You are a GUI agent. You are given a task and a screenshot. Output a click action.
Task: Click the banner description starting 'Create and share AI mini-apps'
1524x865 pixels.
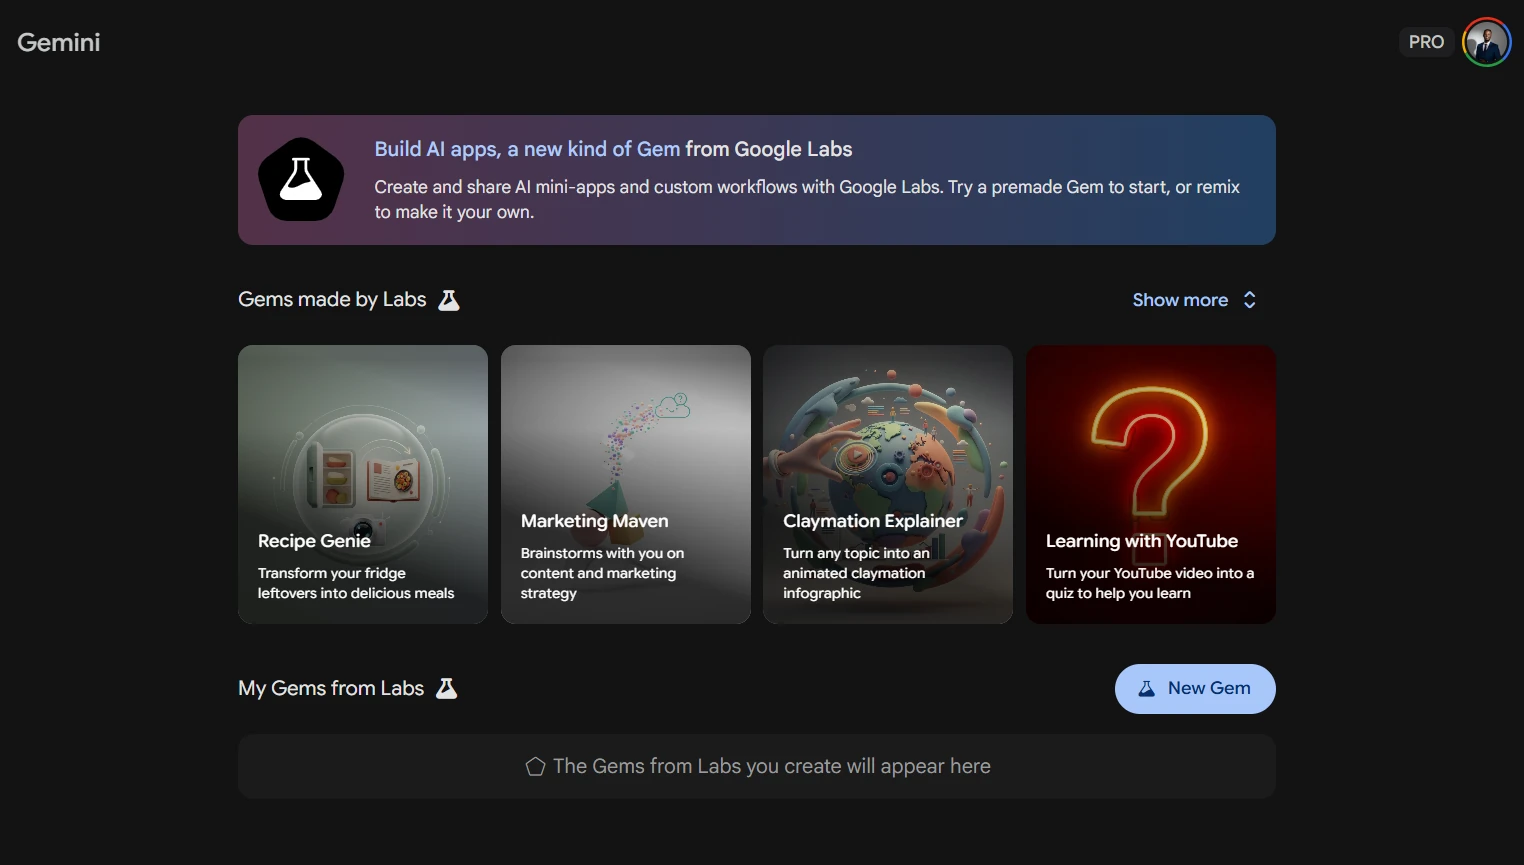point(807,199)
